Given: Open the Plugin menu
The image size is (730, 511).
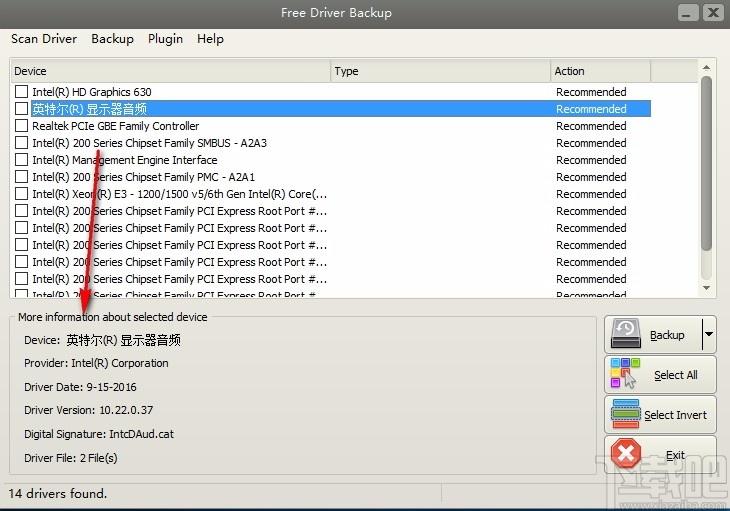Looking at the screenshot, I should (x=165, y=39).
